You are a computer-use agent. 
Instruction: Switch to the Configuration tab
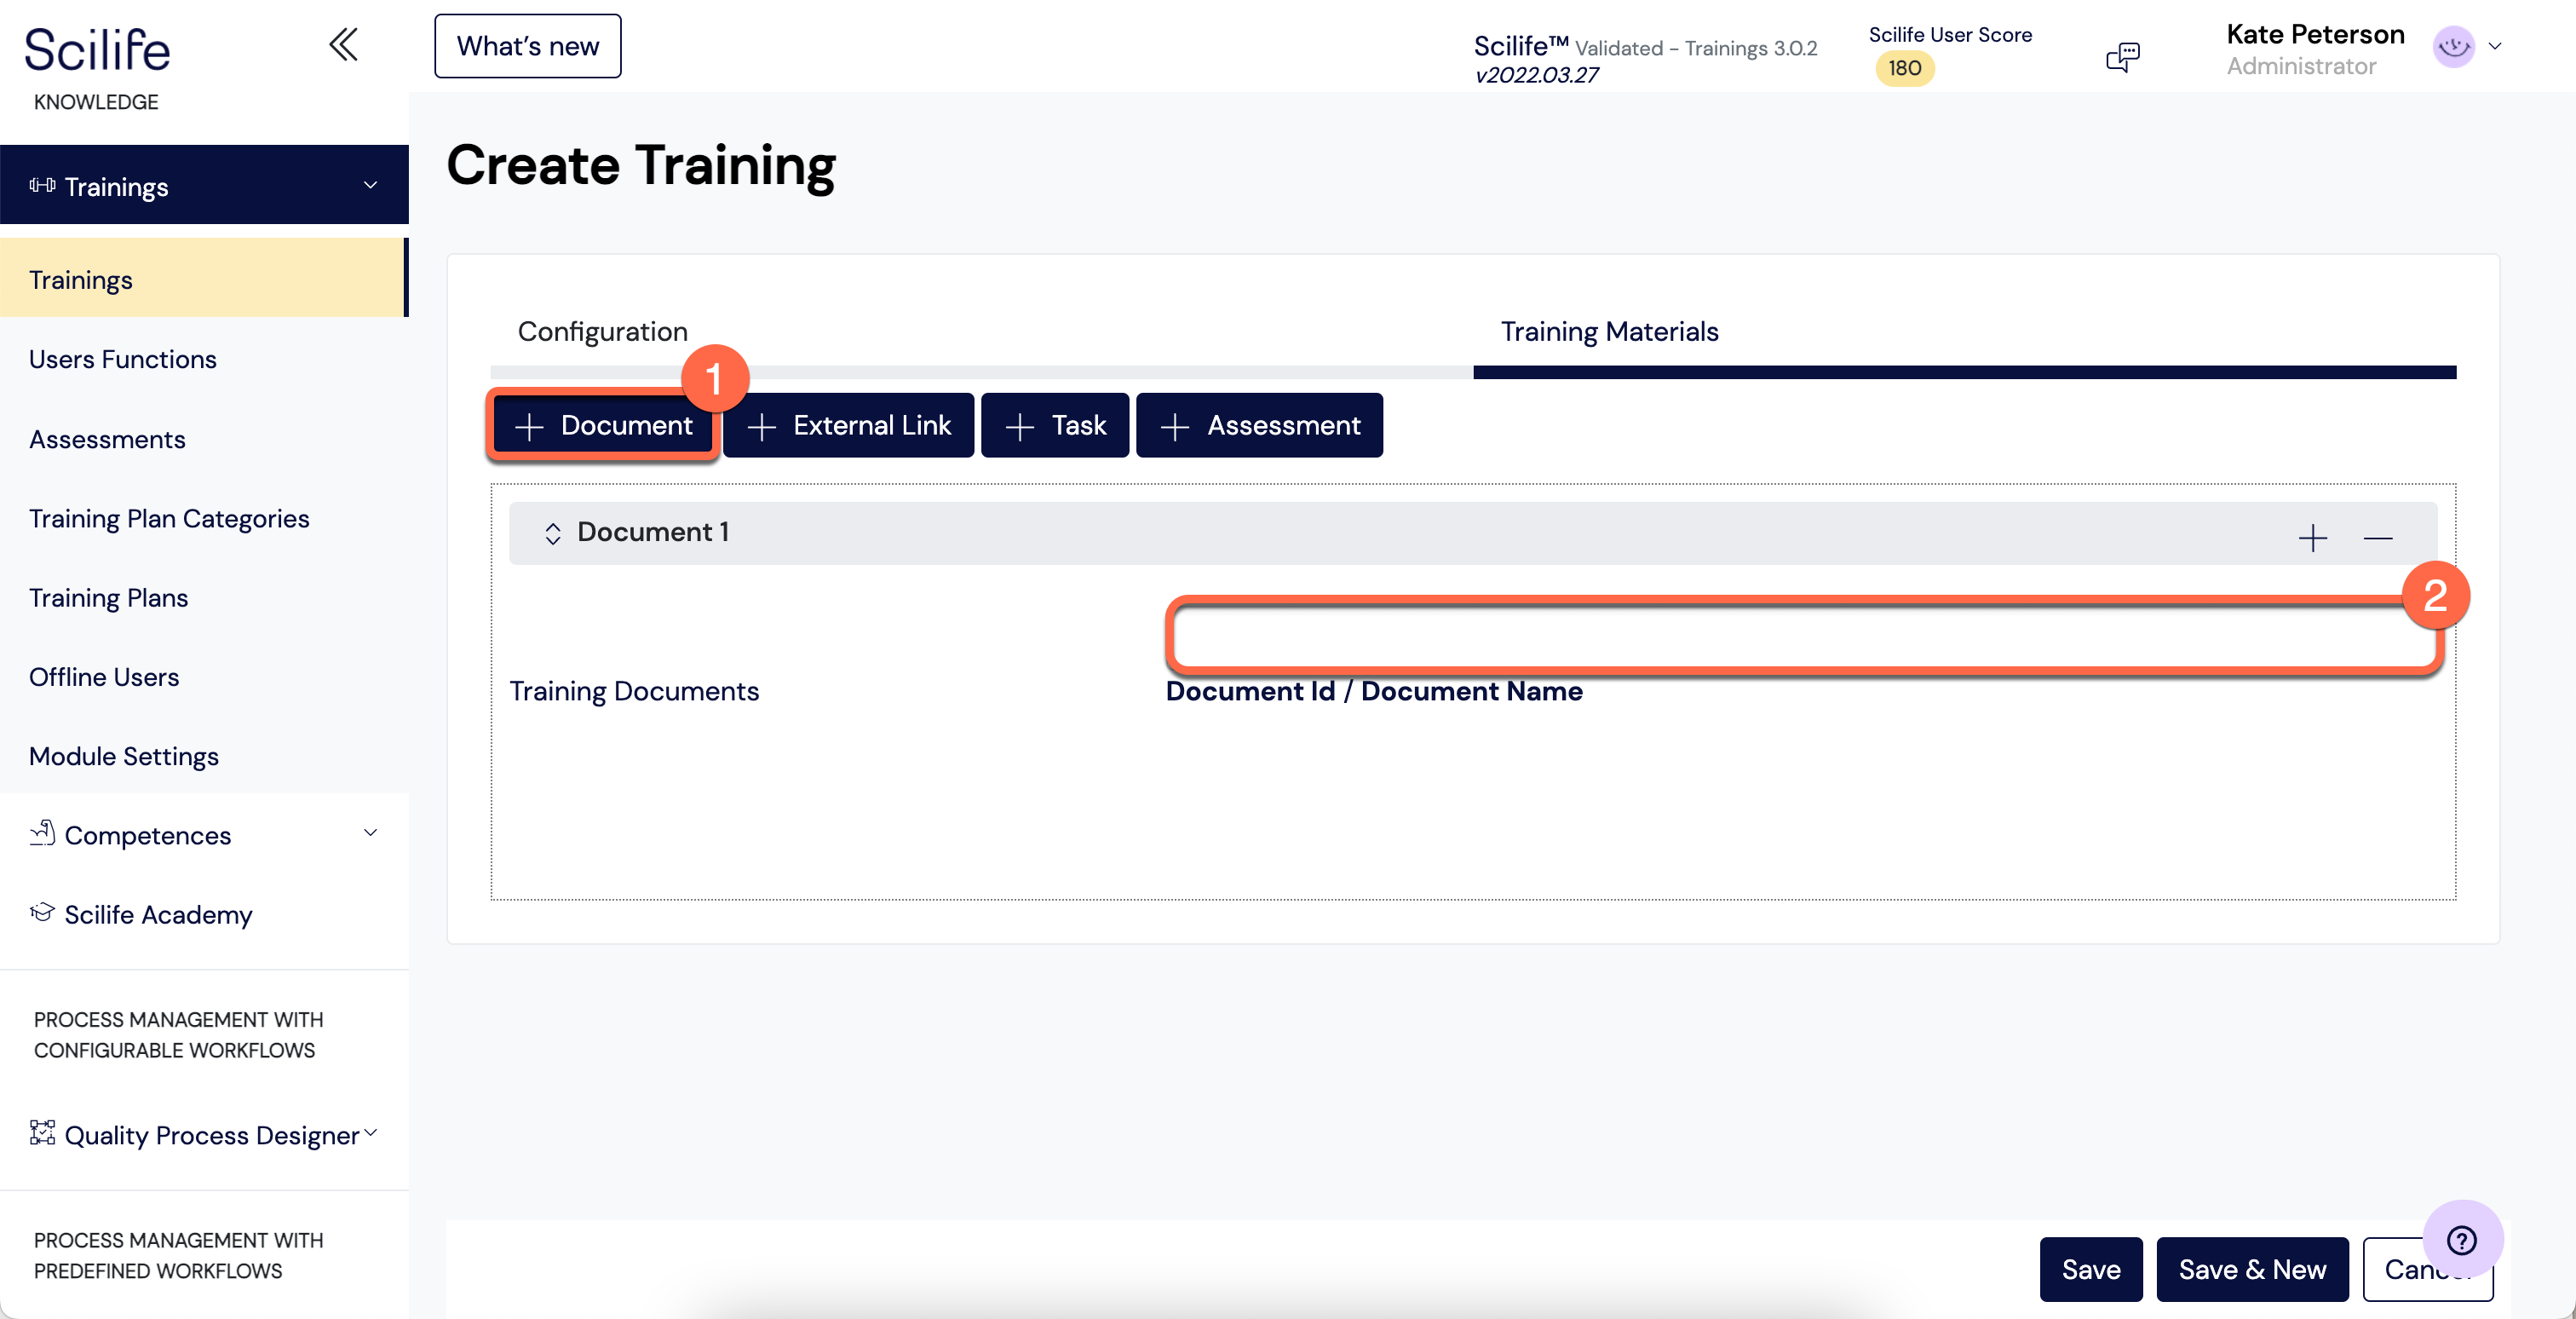click(603, 331)
